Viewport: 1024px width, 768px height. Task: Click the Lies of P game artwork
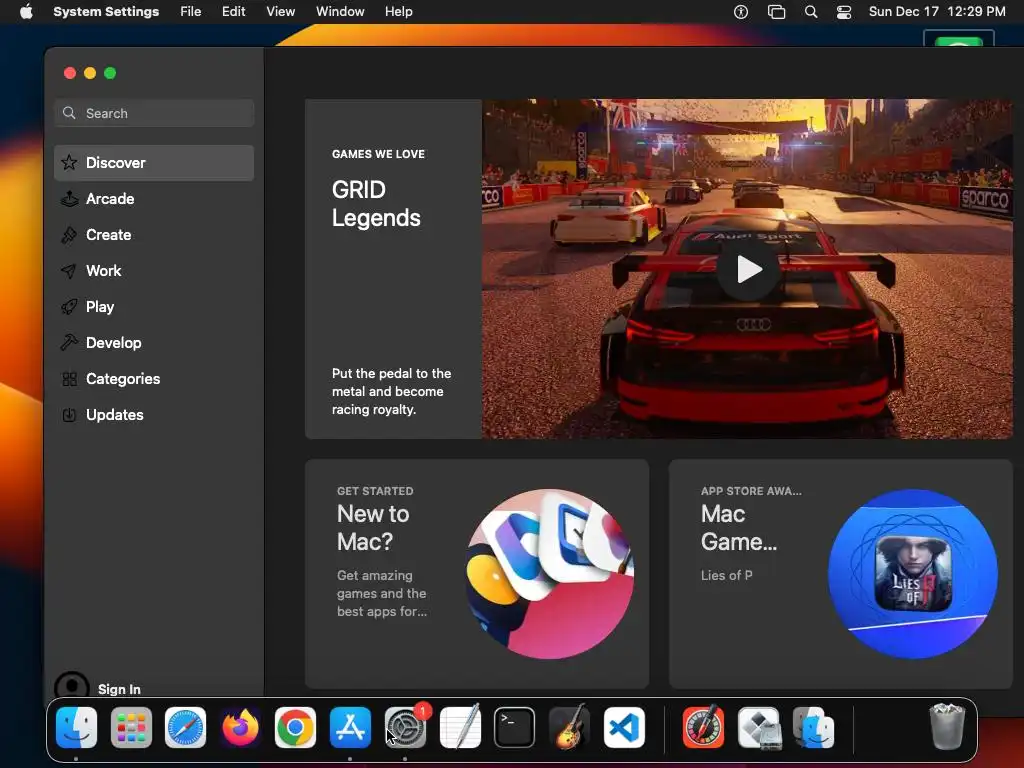coord(913,573)
